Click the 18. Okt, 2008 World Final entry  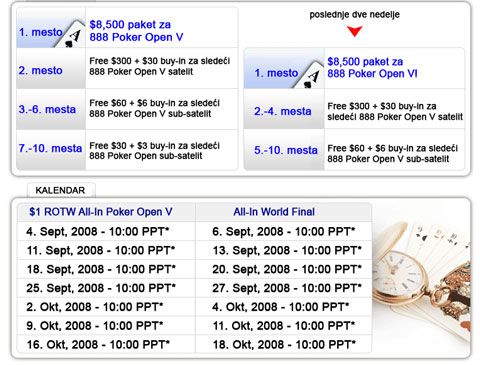pos(284,344)
